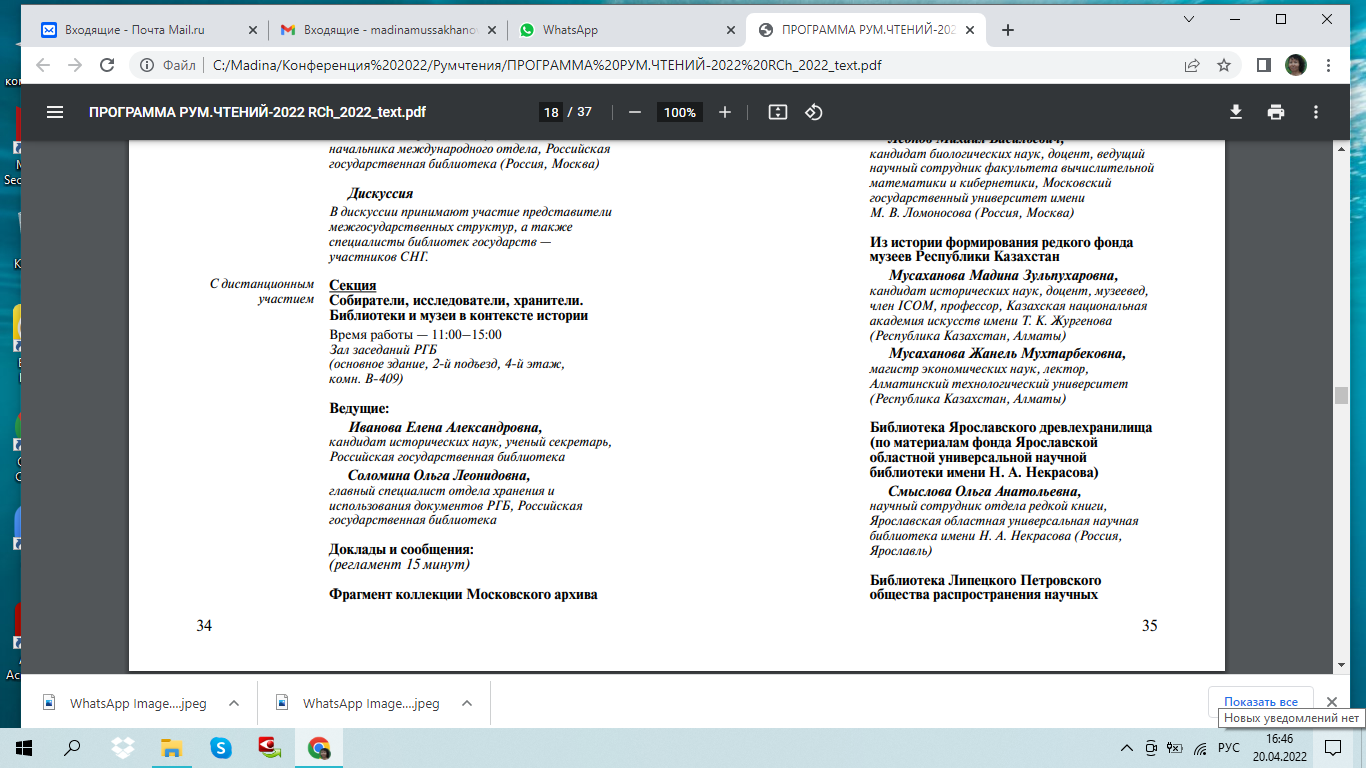
Task: Close the ПРОГРАММА РУМ.ЧТЕНИЙ tab
Action: pos(972,30)
